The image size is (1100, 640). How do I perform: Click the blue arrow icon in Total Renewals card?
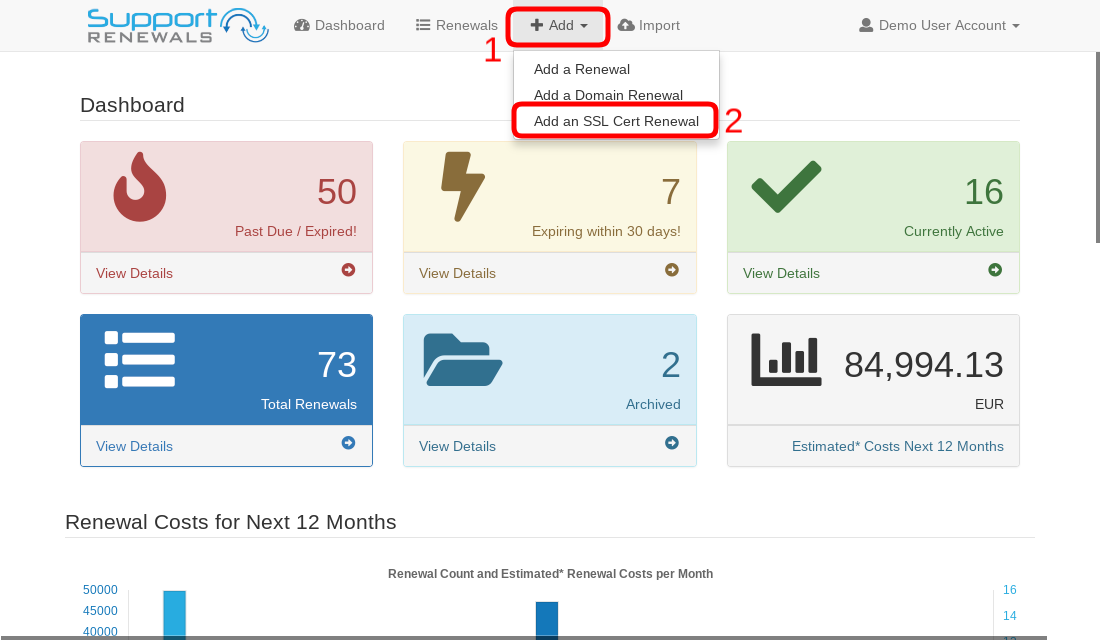click(348, 443)
